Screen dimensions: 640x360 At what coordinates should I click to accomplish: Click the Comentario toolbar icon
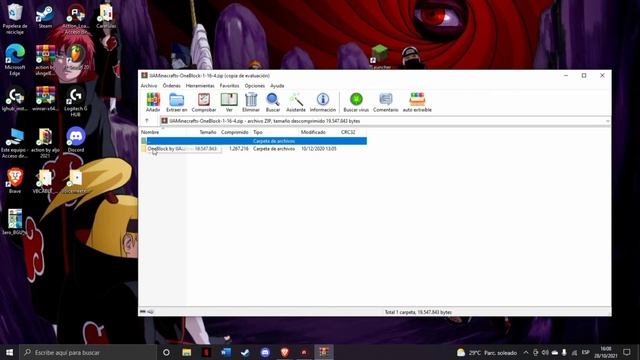(x=386, y=102)
